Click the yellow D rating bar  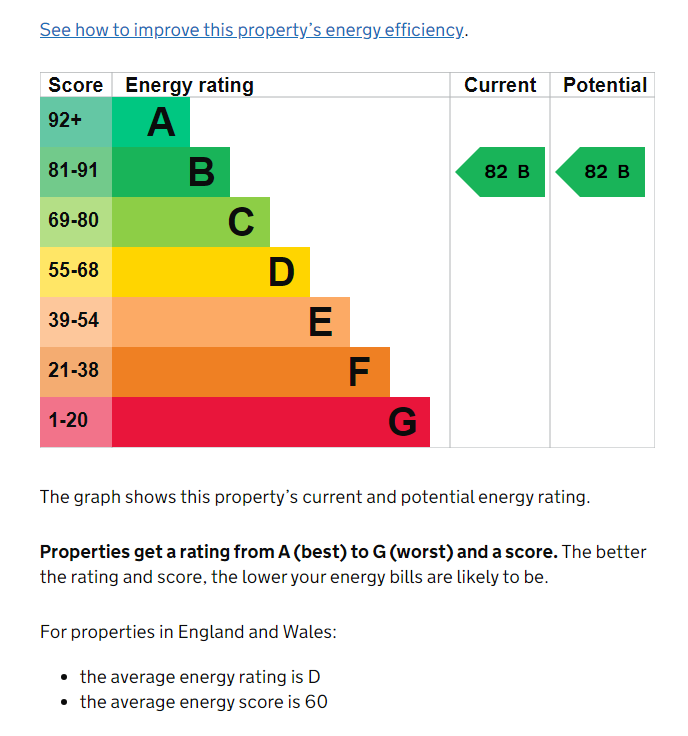tap(211, 272)
